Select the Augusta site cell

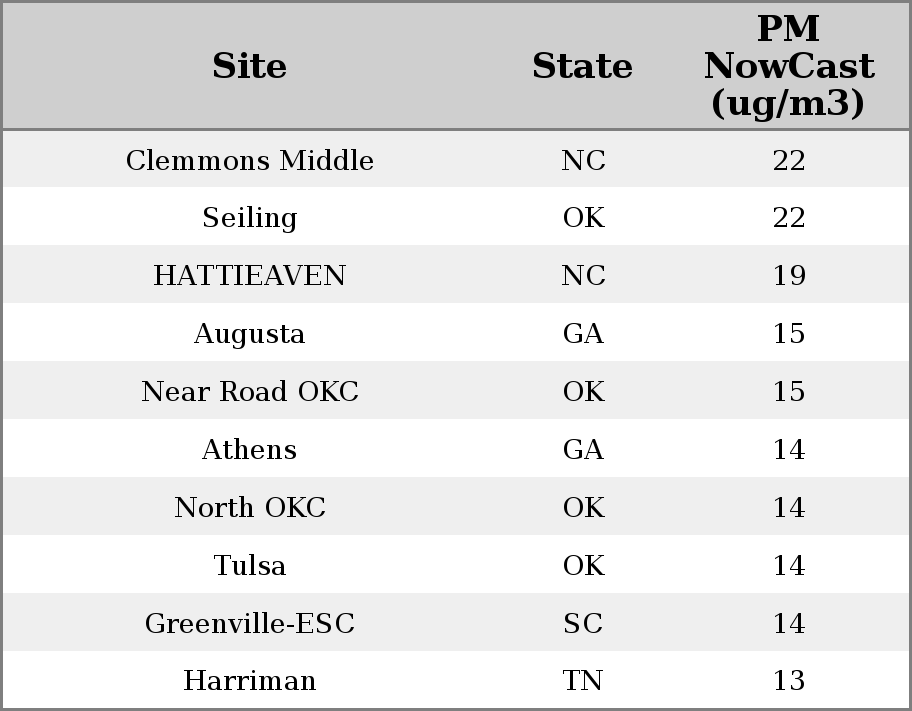coord(250,334)
